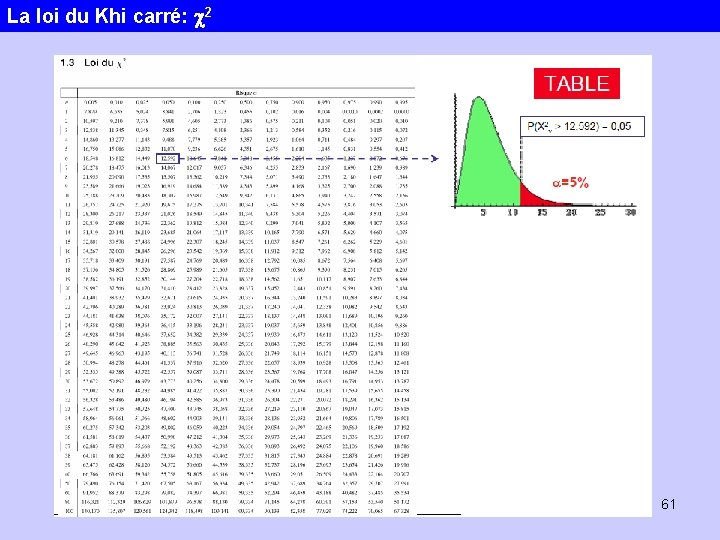Click the slide title 'La loi du Khi carré'

coord(109,17)
